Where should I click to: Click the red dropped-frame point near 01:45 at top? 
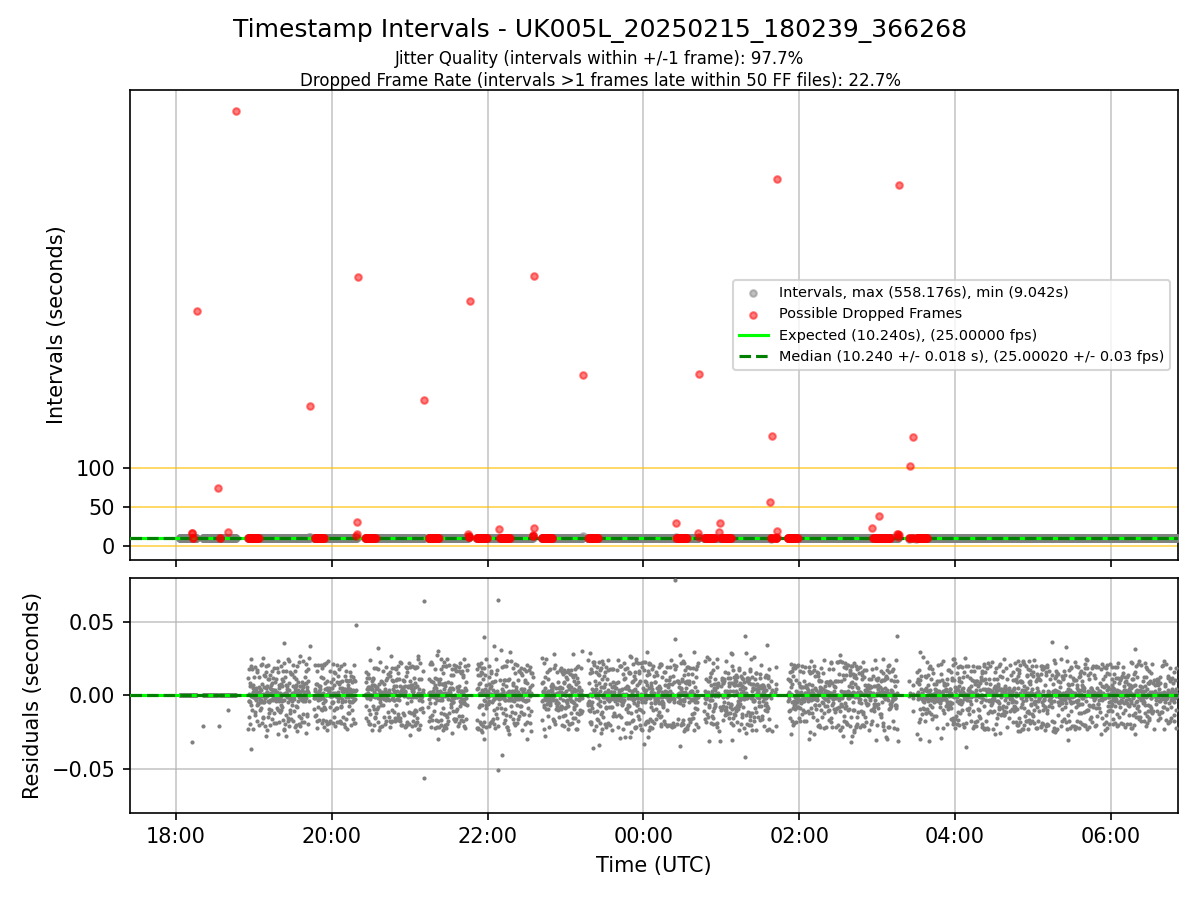pos(777,179)
